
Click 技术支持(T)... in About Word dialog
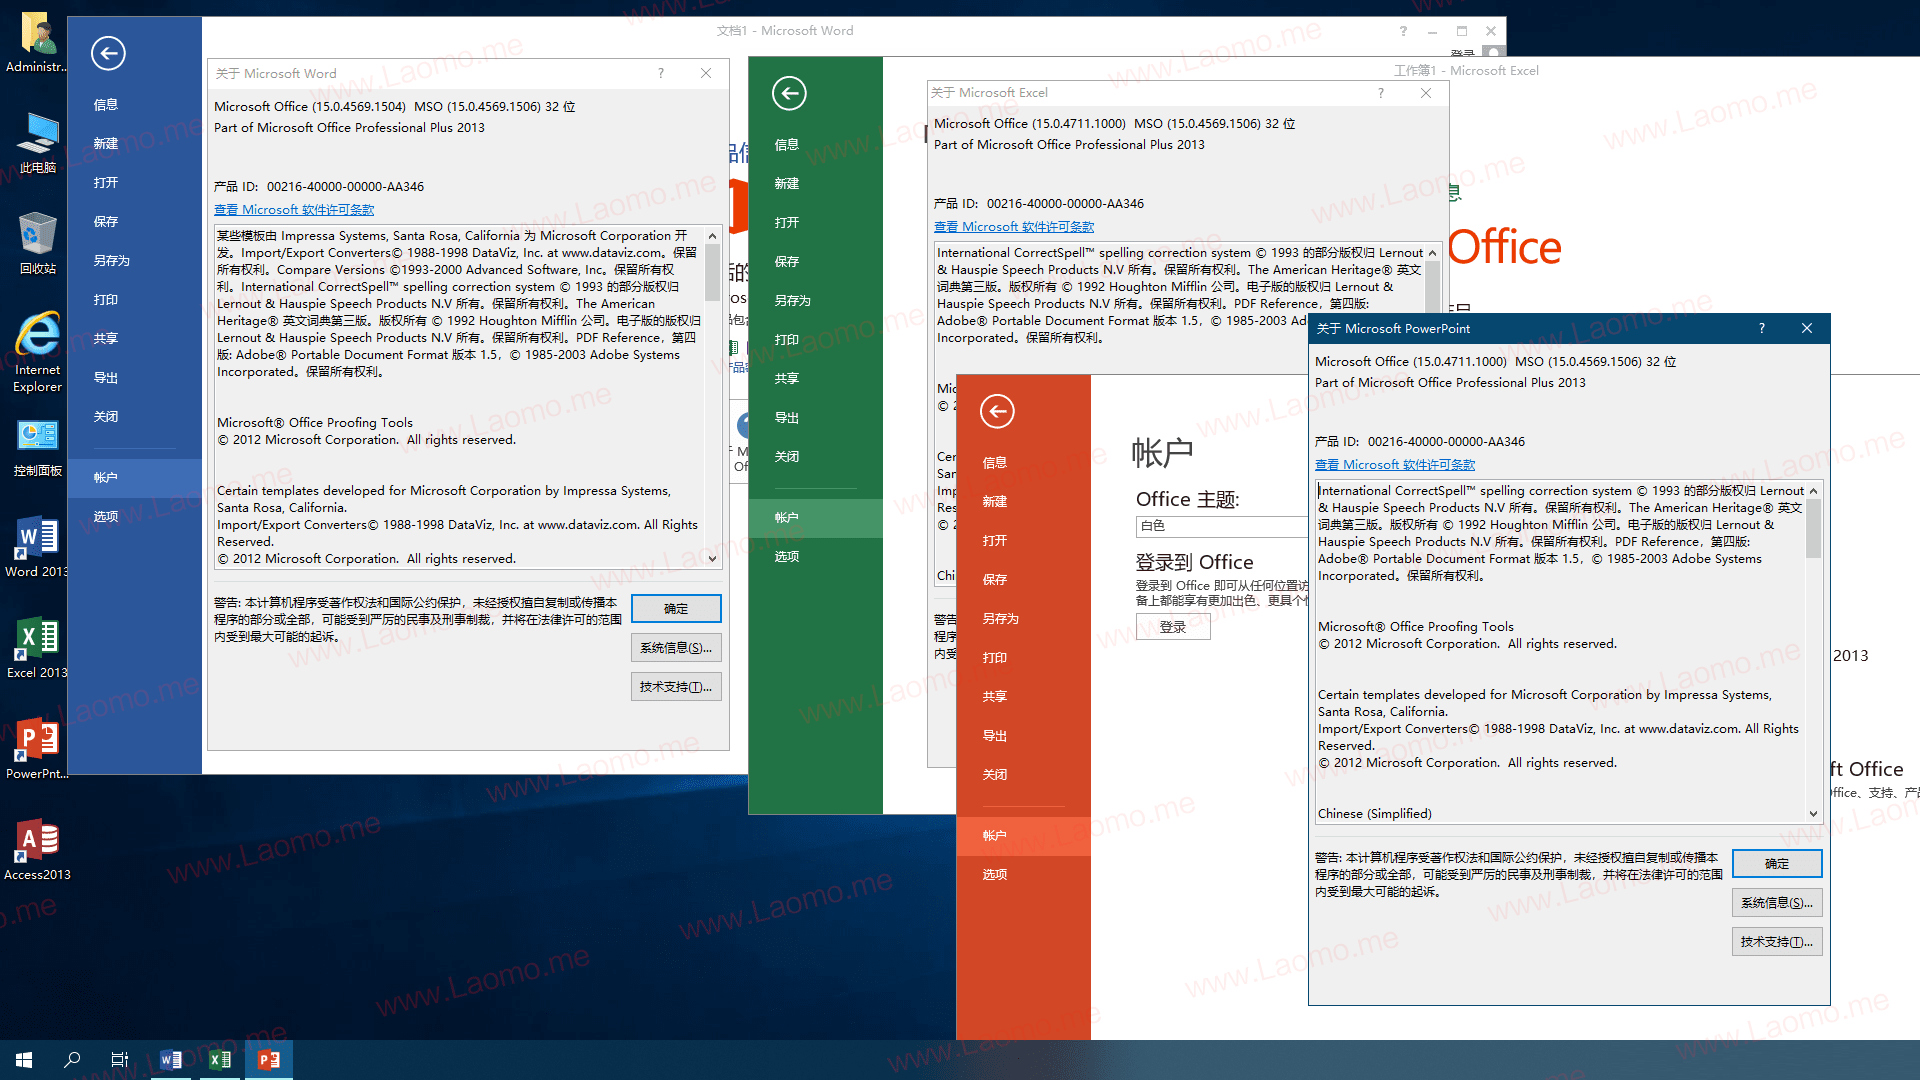pyautogui.click(x=676, y=686)
